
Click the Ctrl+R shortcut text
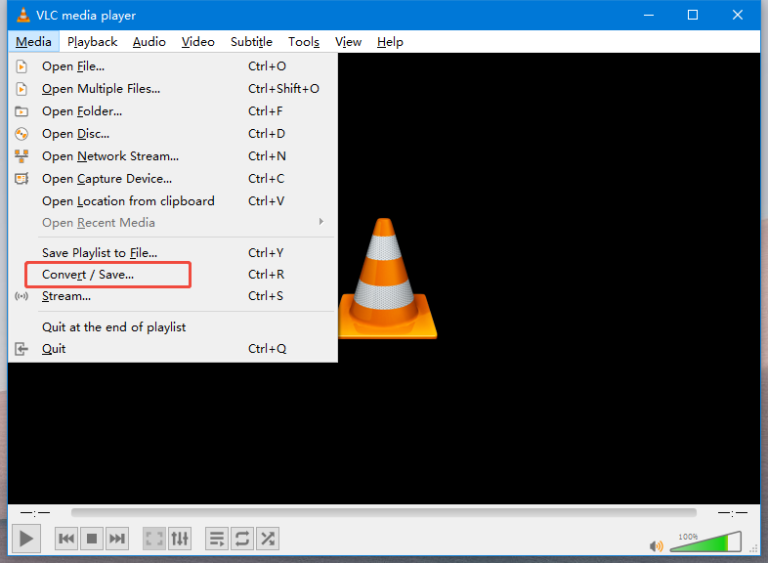pyautogui.click(x=266, y=274)
